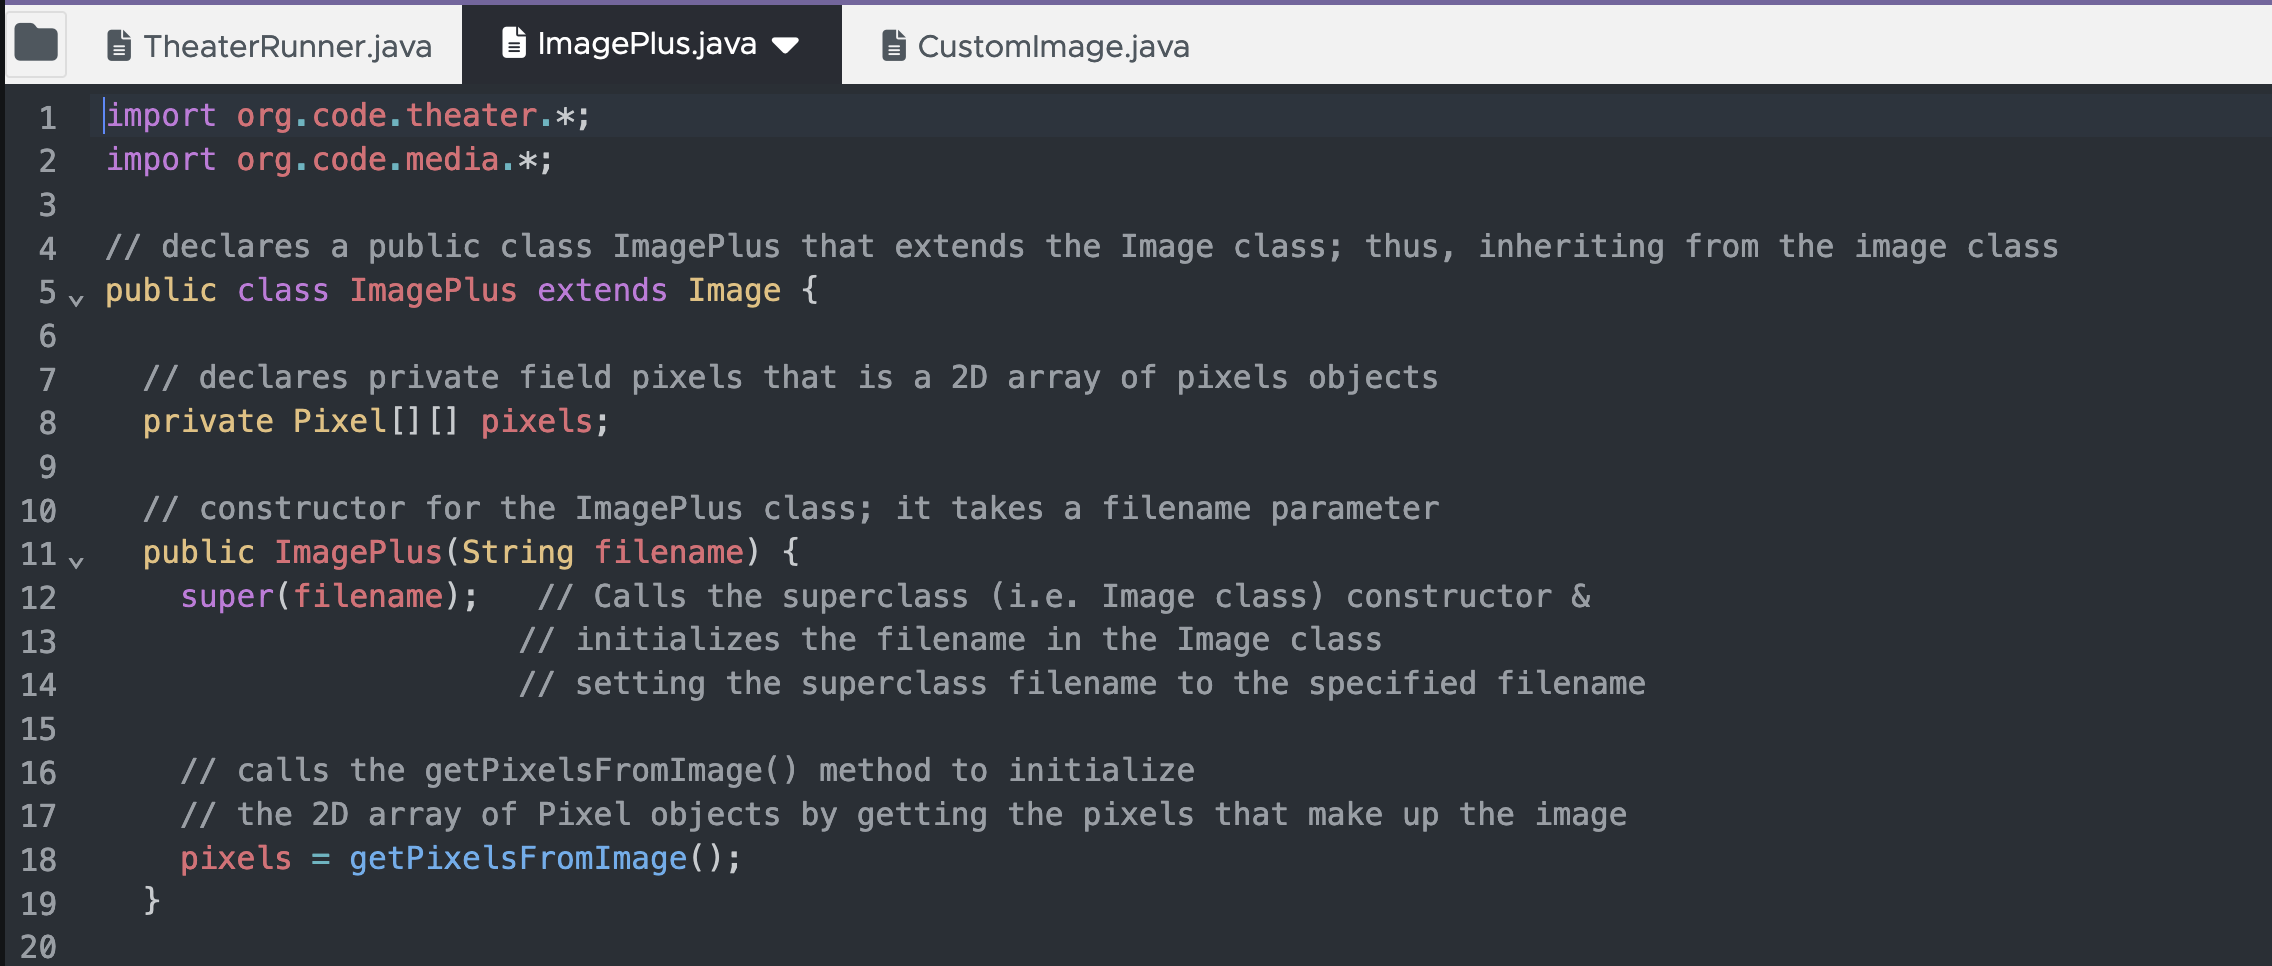Place cursor on the getPixelsFromImage call
Screen dimensions: 2272x966
(517, 858)
